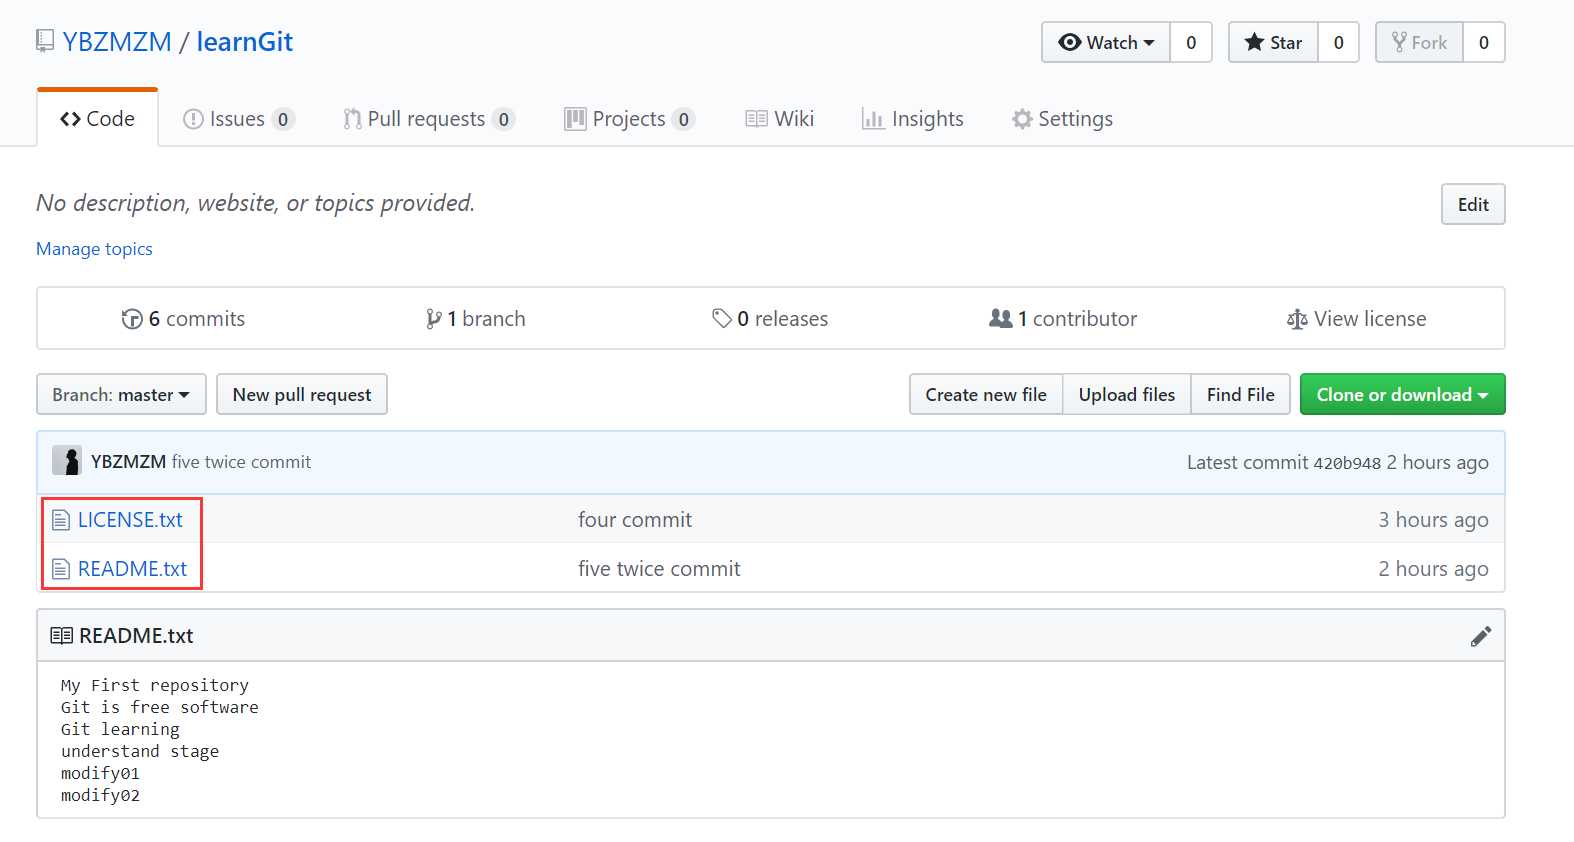Click New pull request

(302, 394)
